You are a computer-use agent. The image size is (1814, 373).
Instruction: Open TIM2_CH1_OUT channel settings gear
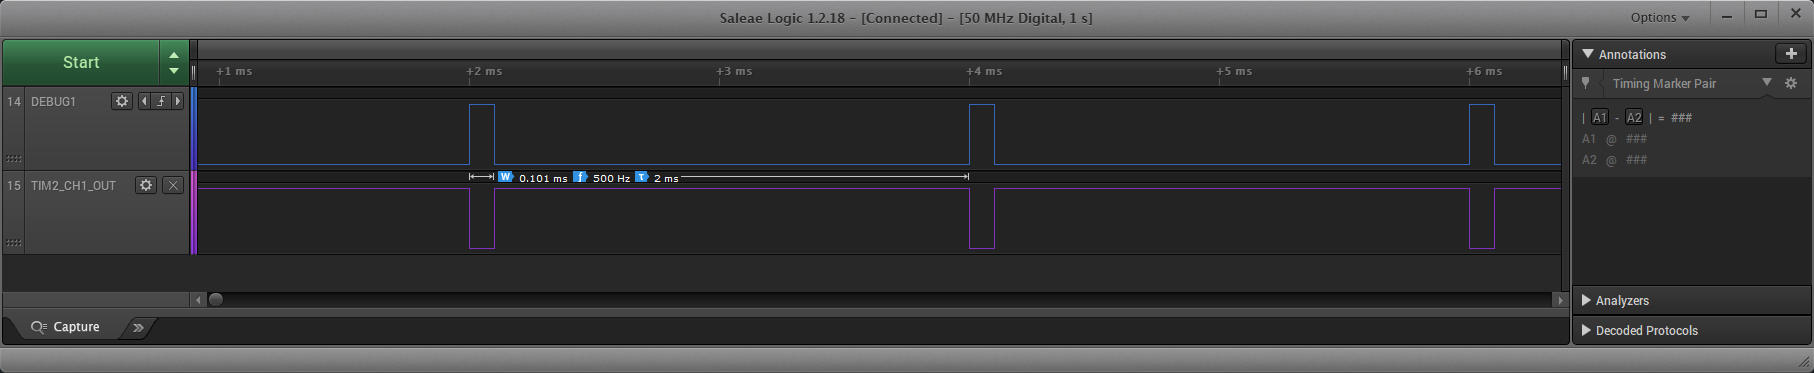(x=146, y=185)
